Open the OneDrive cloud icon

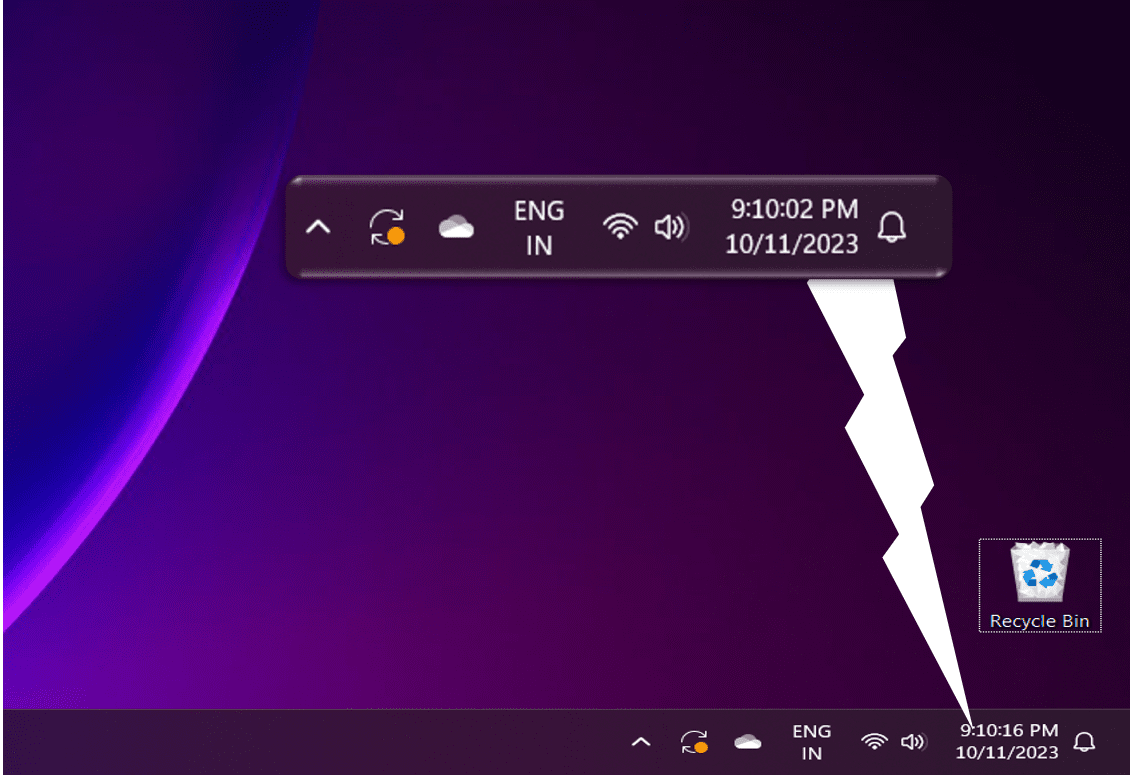point(746,743)
